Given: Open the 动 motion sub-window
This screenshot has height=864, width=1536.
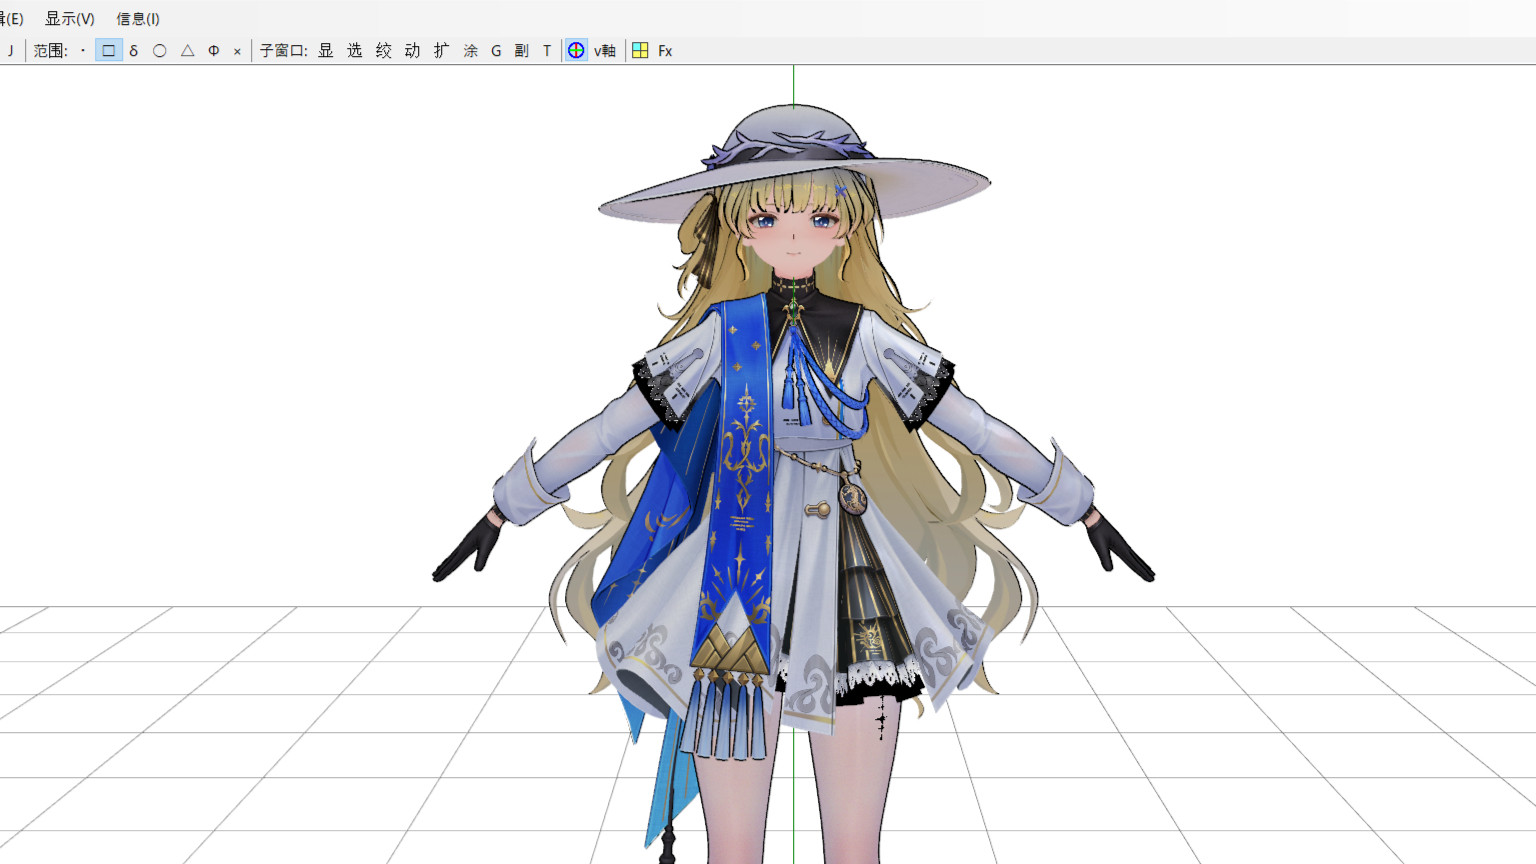Looking at the screenshot, I should [412, 51].
